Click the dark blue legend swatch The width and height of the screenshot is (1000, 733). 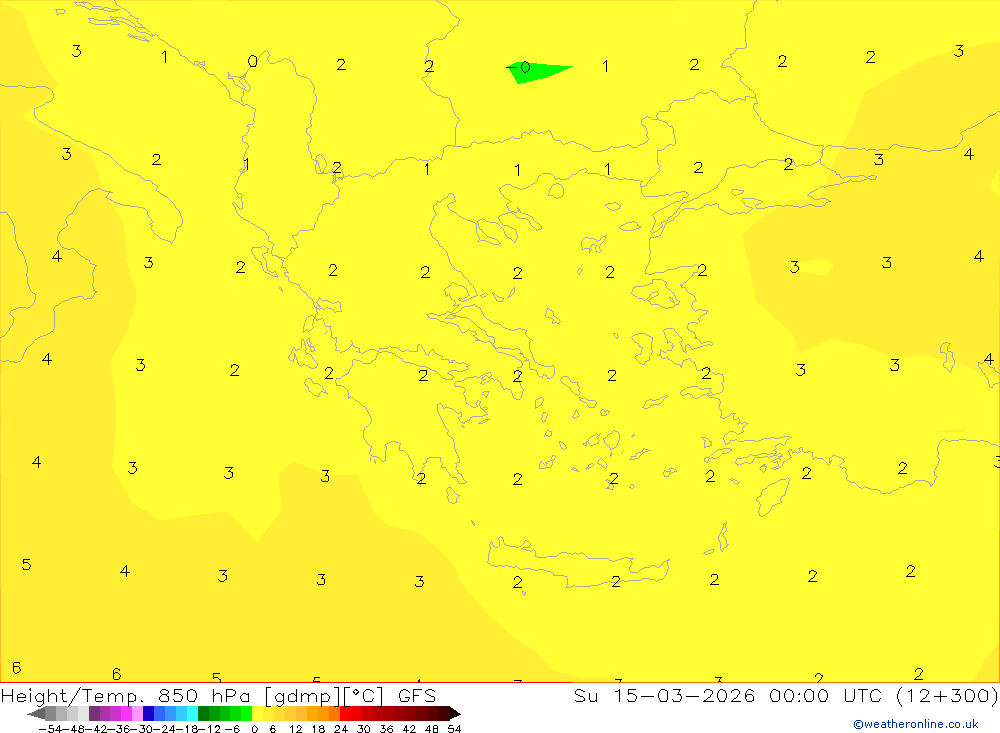(x=149, y=713)
